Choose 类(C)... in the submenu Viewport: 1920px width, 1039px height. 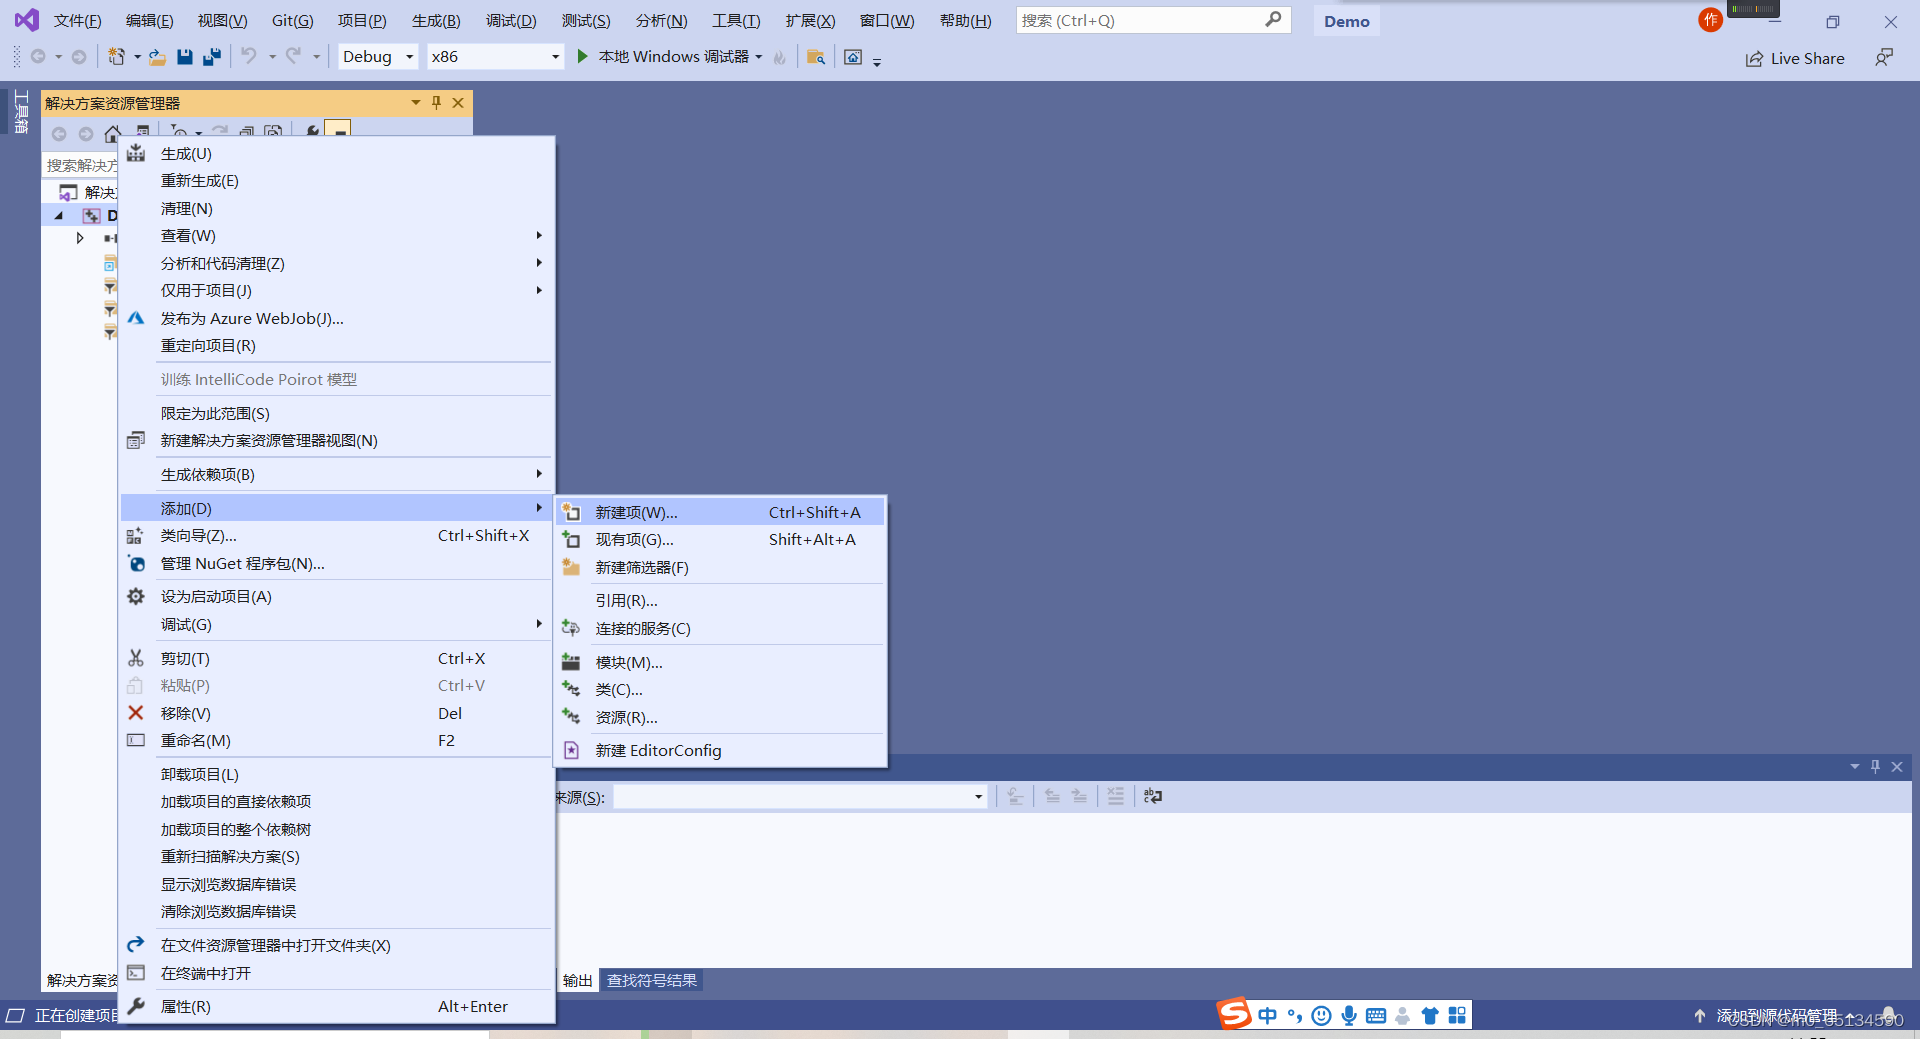click(x=721, y=689)
